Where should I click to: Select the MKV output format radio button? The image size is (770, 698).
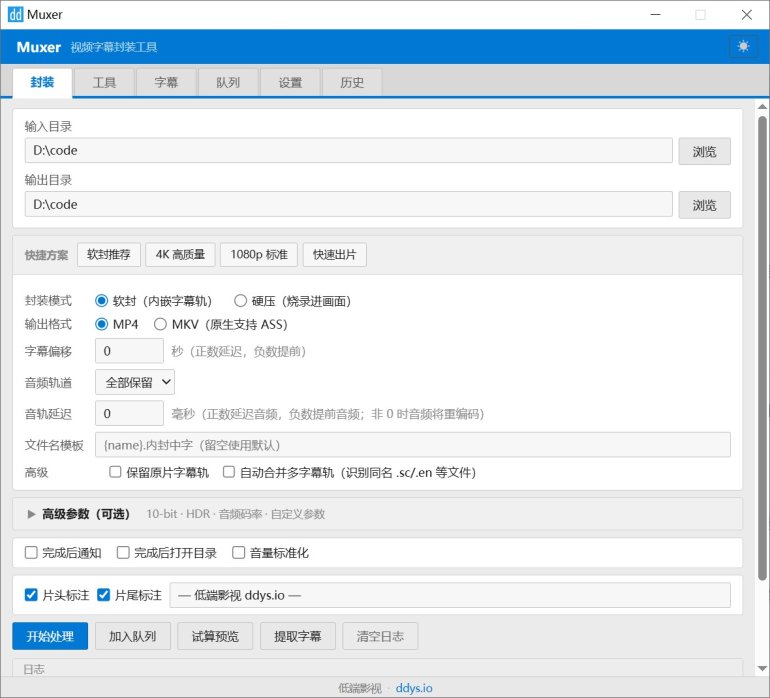pyautogui.click(x=160, y=324)
